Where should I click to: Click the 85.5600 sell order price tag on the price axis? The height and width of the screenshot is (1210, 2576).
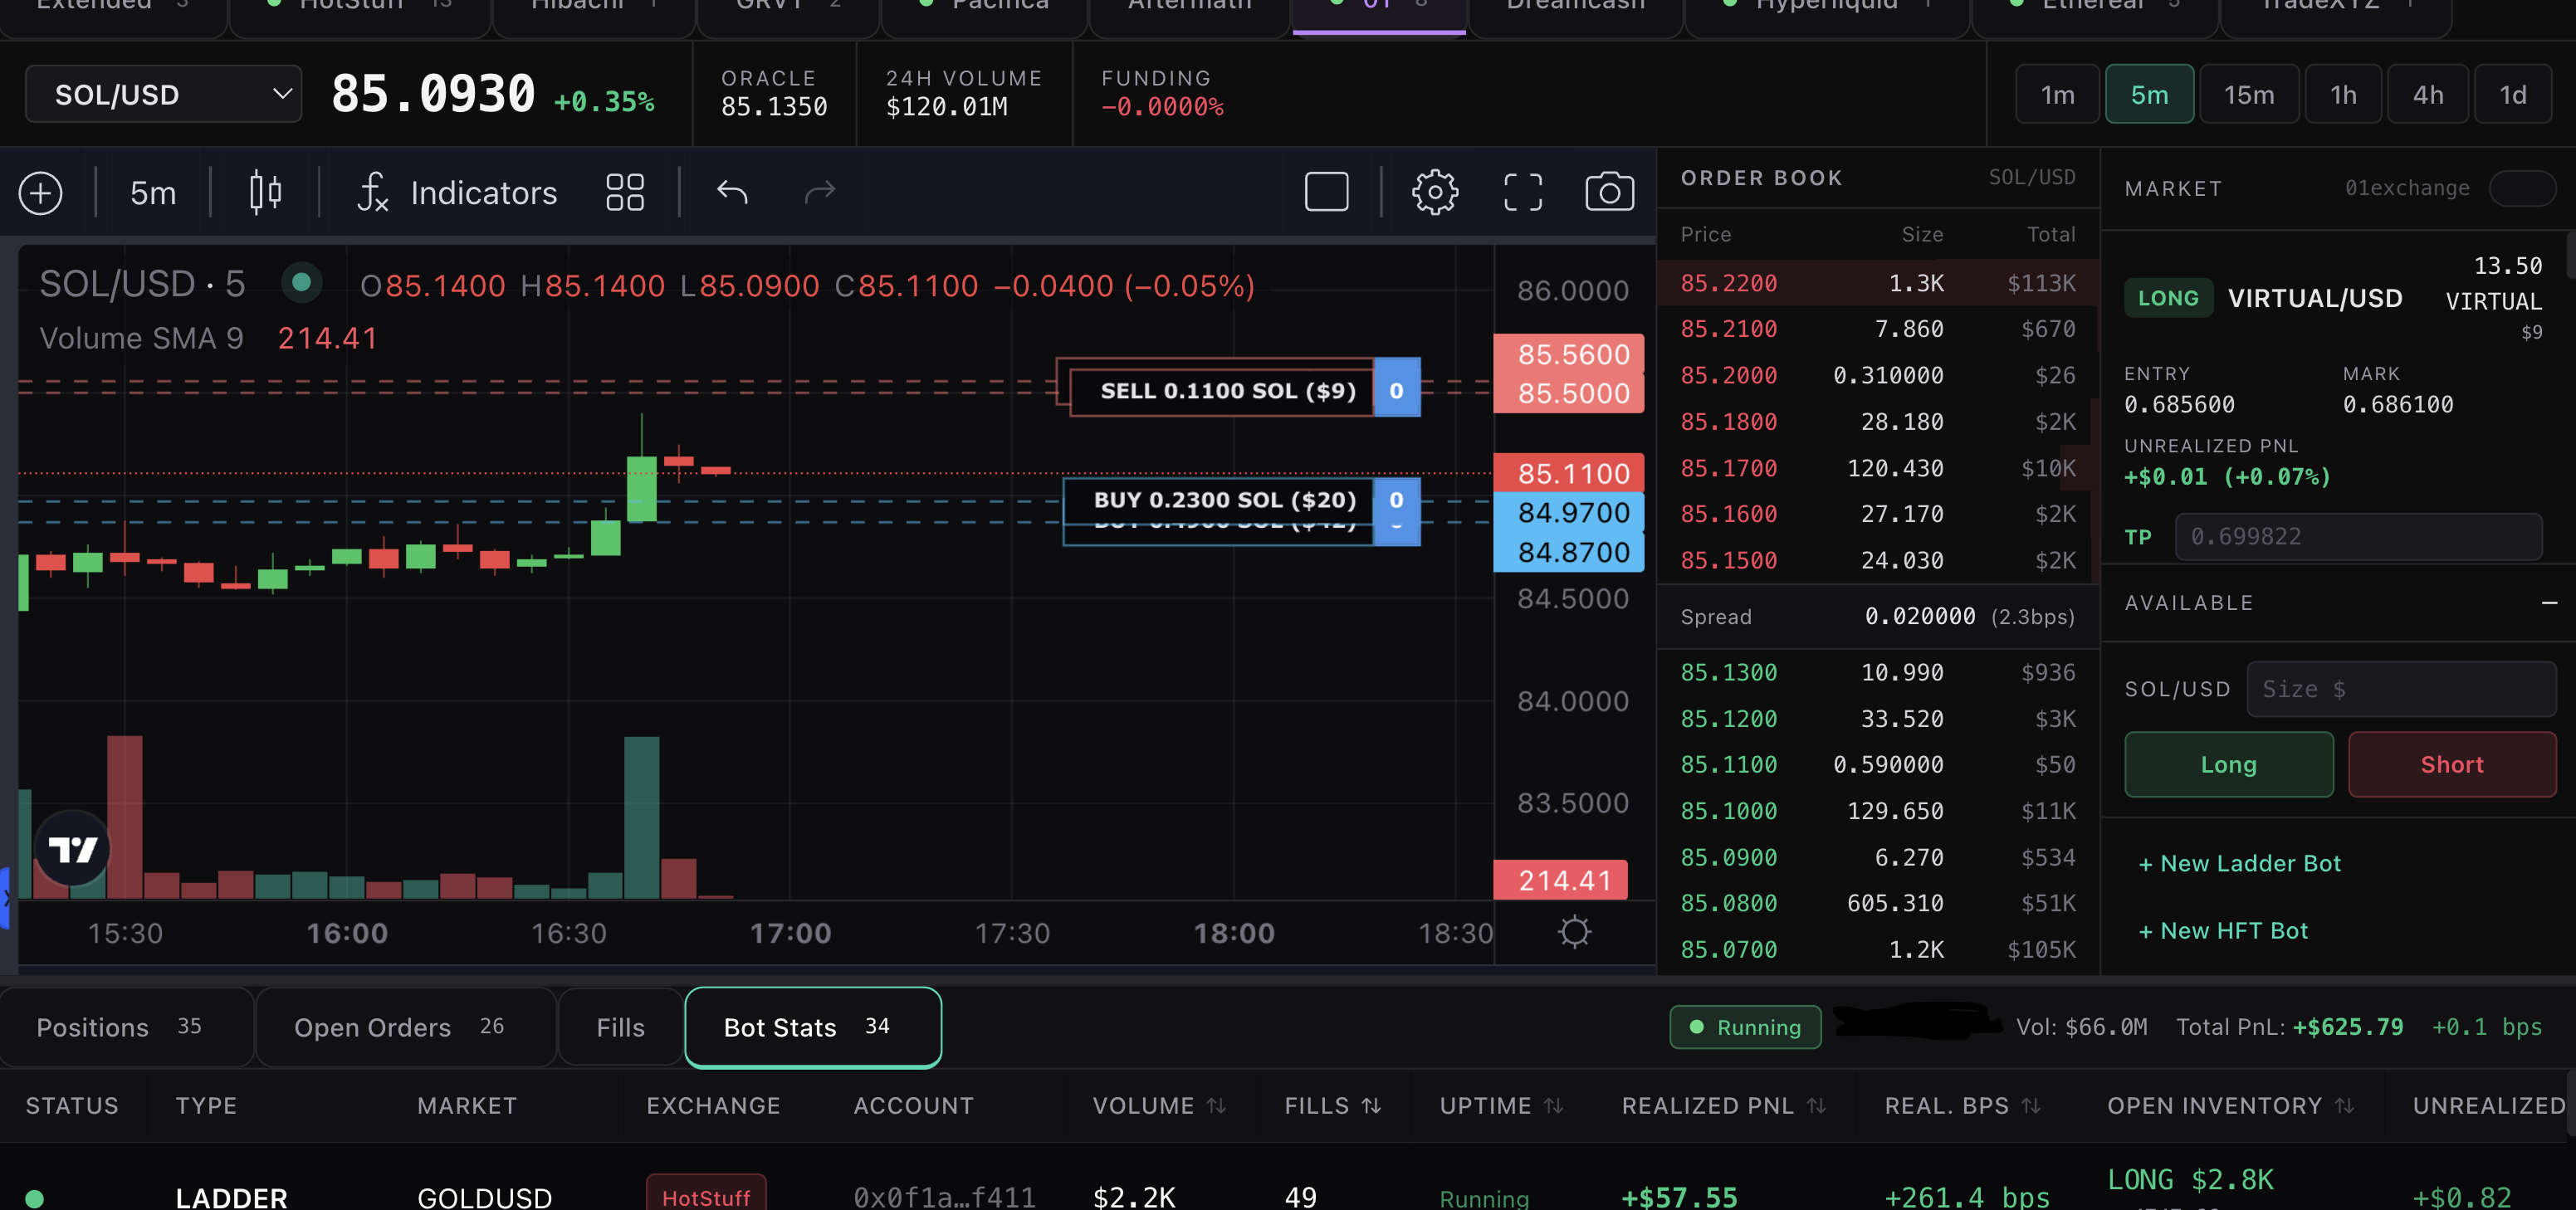1569,354
